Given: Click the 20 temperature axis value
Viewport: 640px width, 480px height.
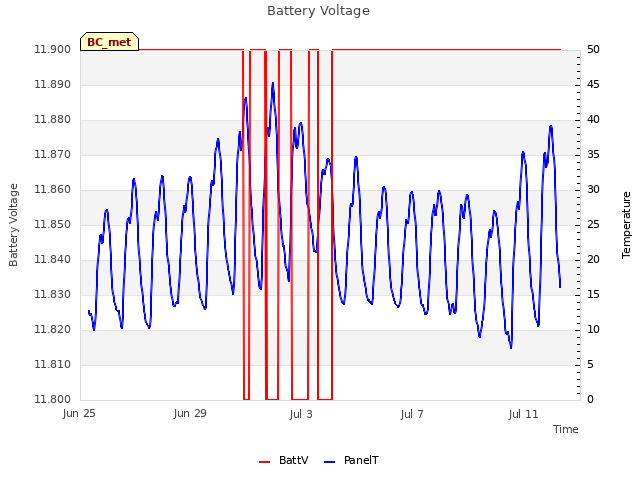Looking at the screenshot, I should pos(593,260).
